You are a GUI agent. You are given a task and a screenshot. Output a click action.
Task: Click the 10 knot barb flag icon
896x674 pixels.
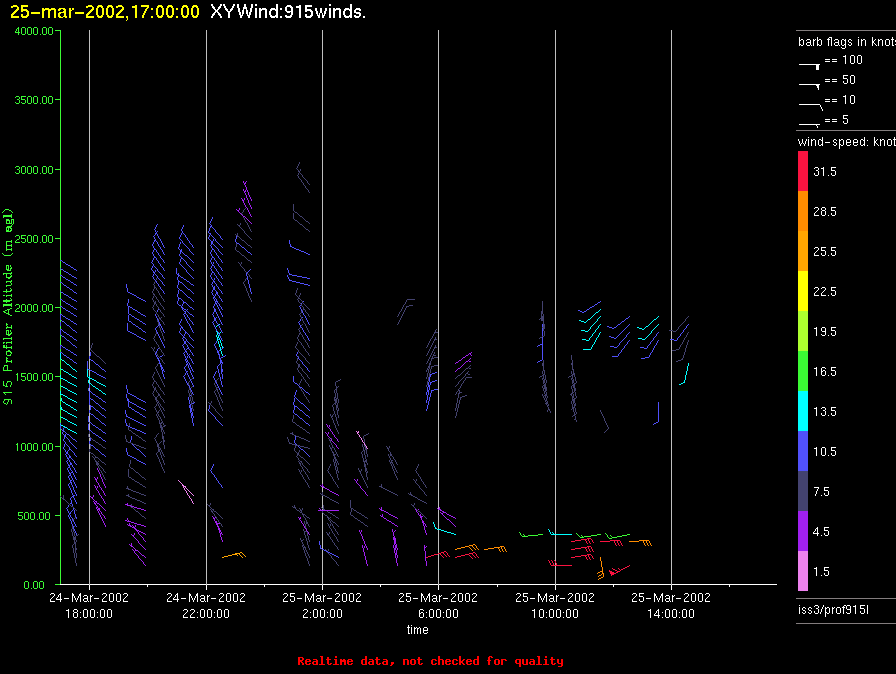point(810,106)
